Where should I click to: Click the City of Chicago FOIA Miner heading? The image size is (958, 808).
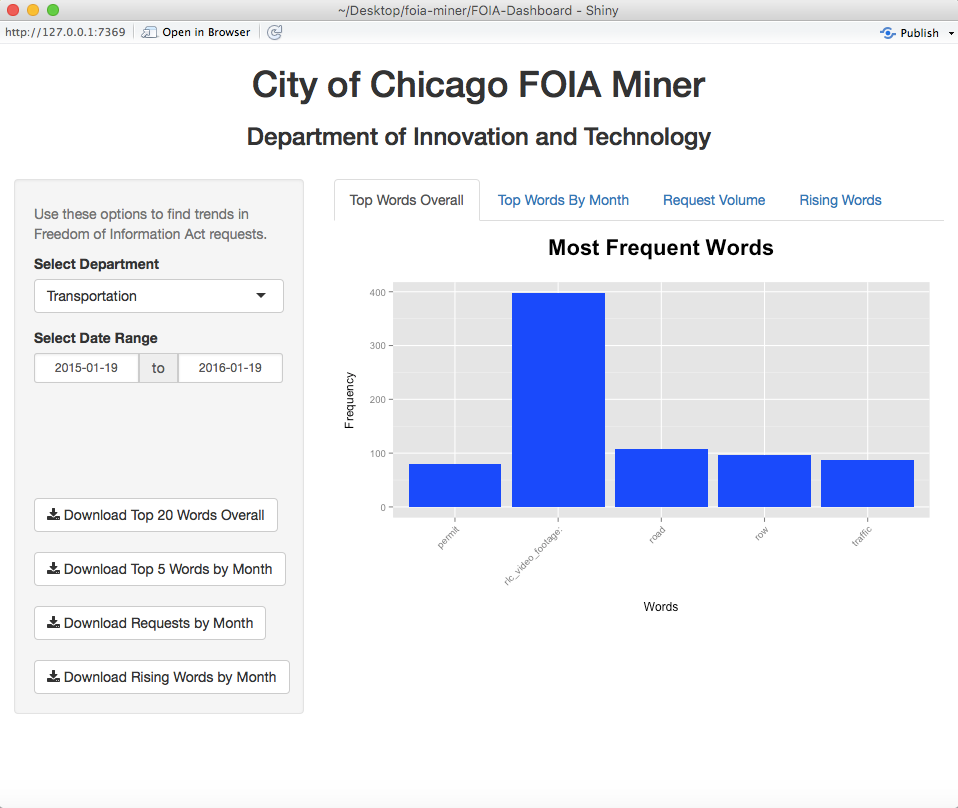click(479, 84)
